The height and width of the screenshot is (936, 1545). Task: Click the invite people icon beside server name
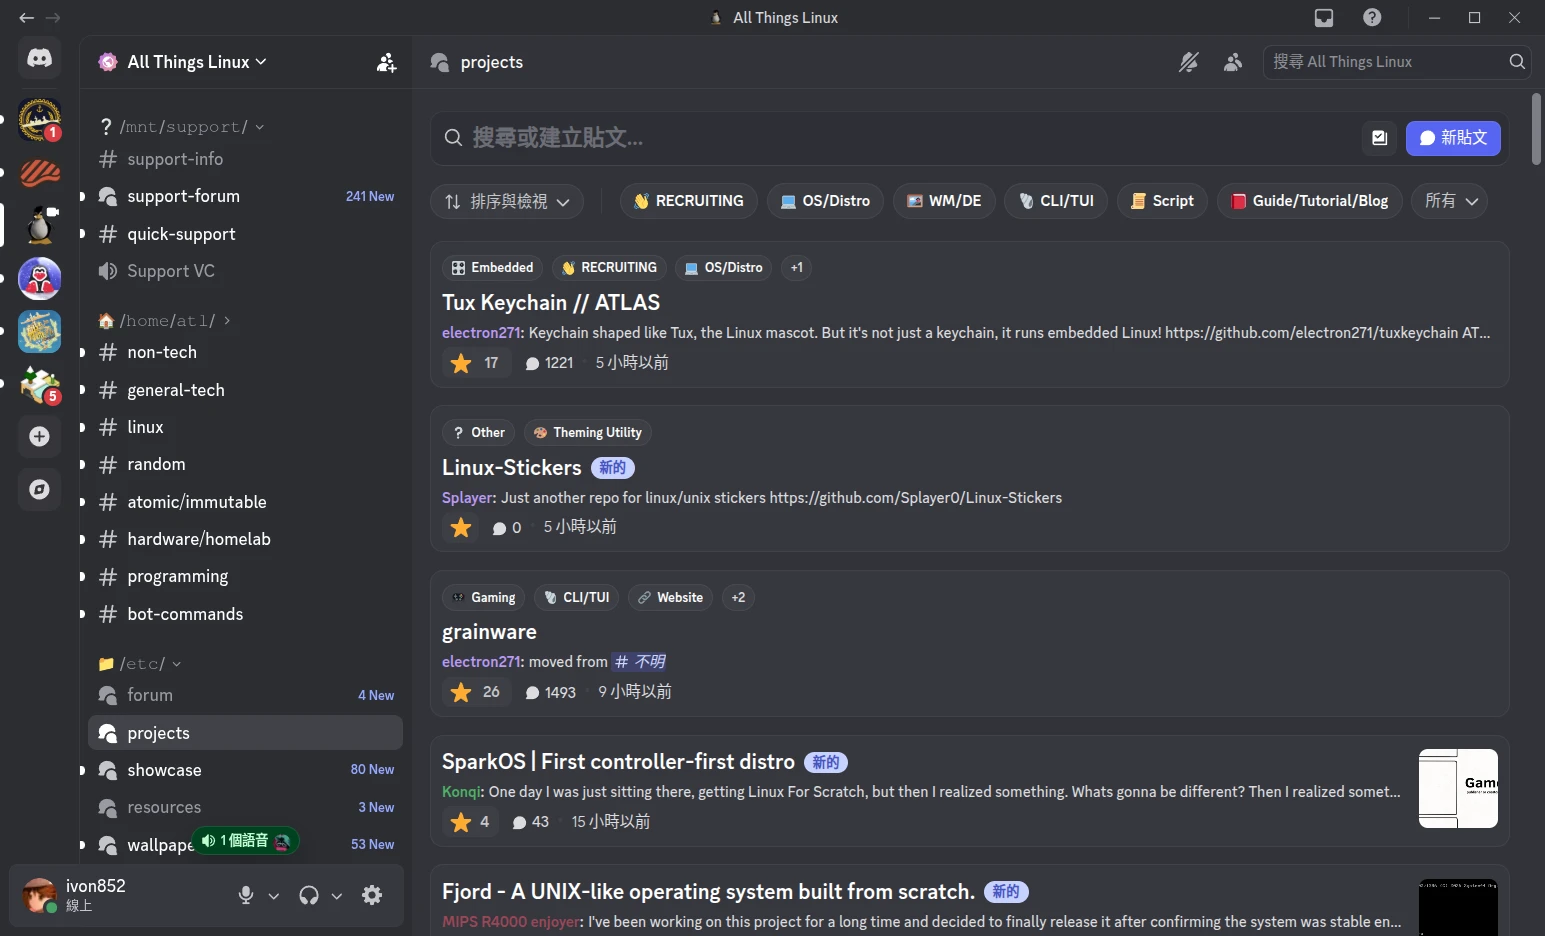click(386, 62)
